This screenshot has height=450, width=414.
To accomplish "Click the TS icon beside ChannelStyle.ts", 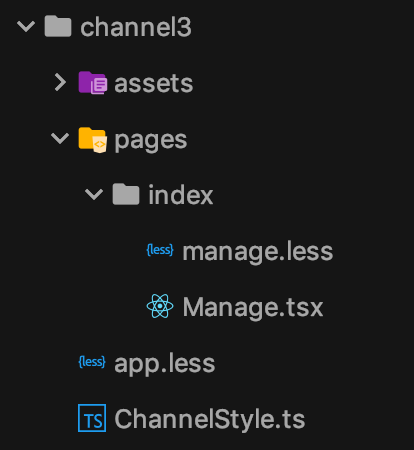I will [92, 418].
